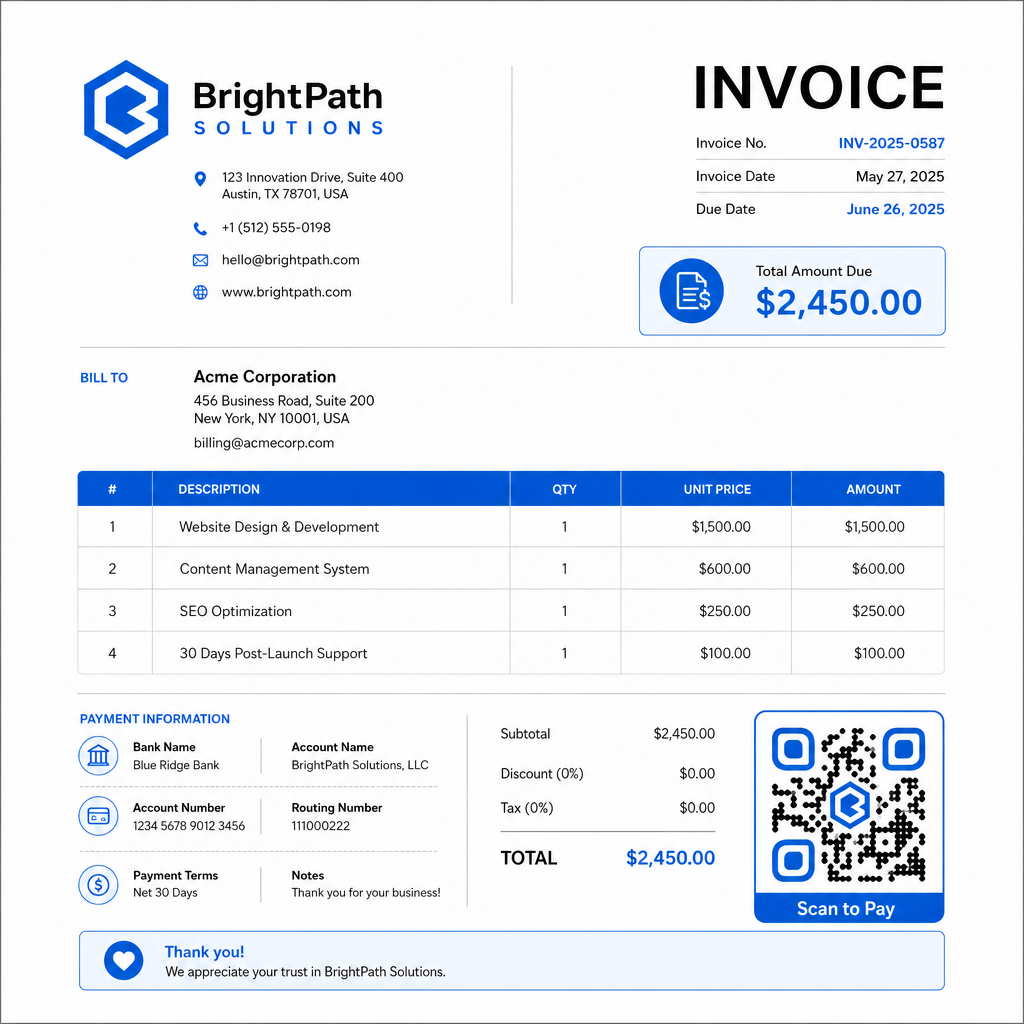The image size is (1024, 1024).
Task: Click the $100.00 amount cell
Action: [x=879, y=653]
